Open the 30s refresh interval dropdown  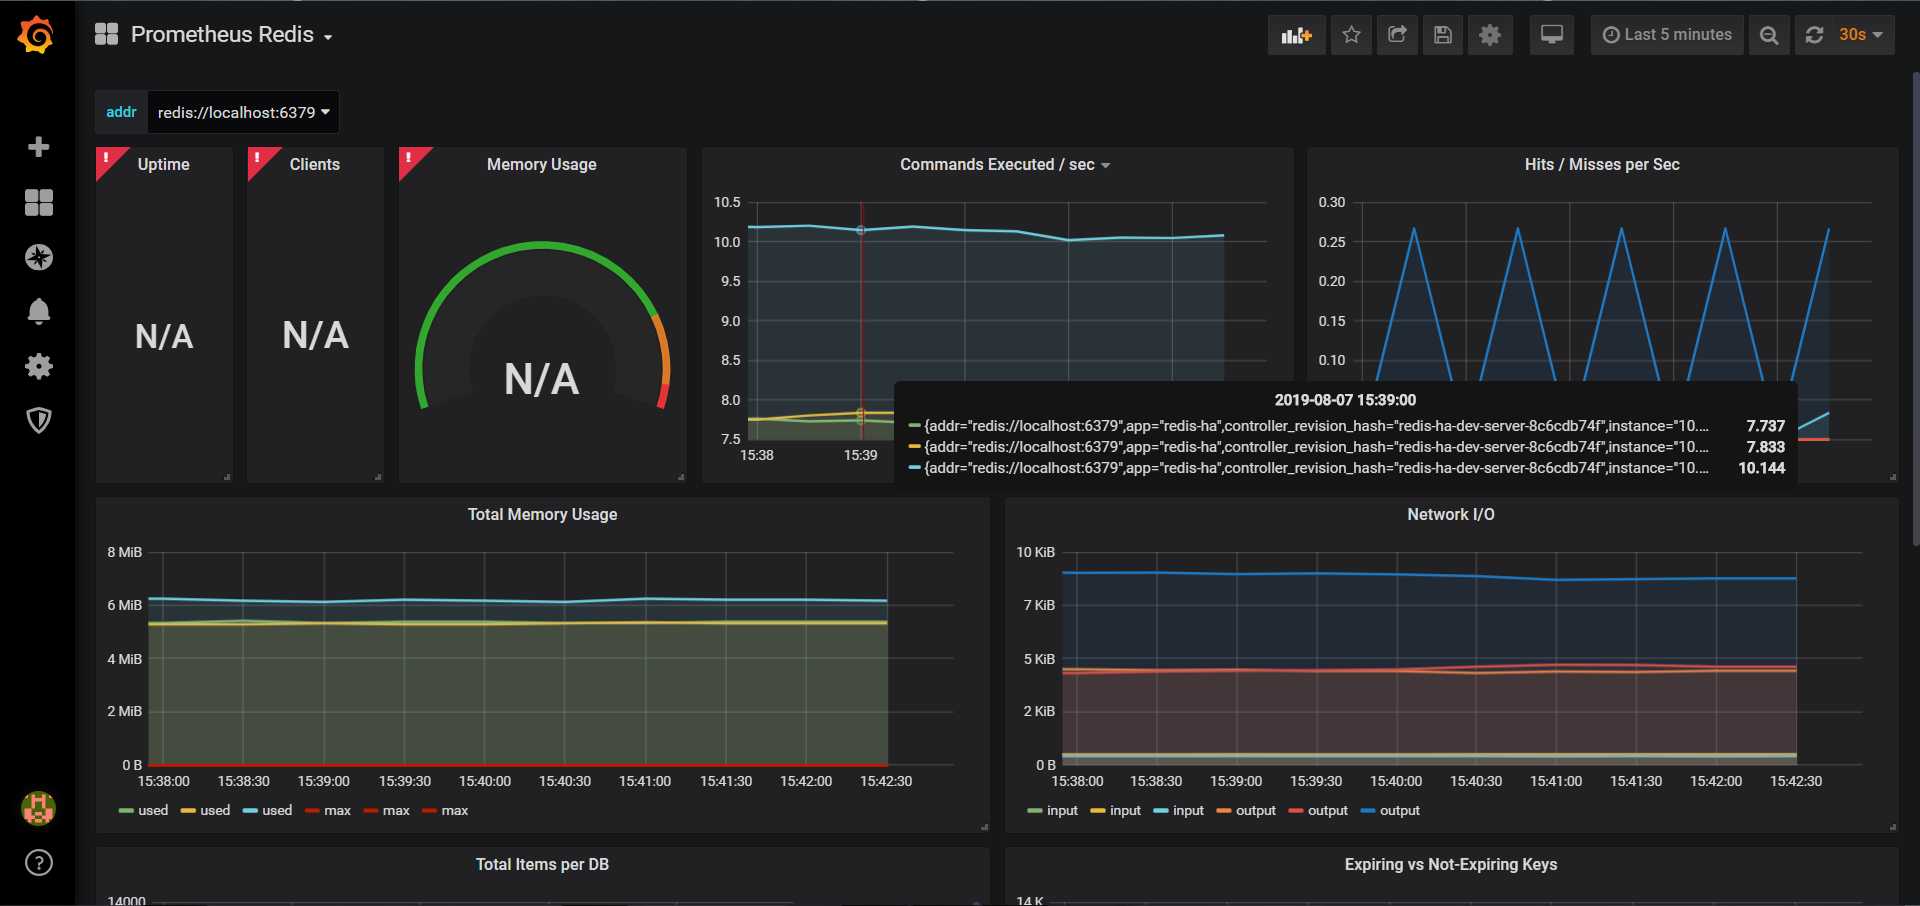point(1860,35)
